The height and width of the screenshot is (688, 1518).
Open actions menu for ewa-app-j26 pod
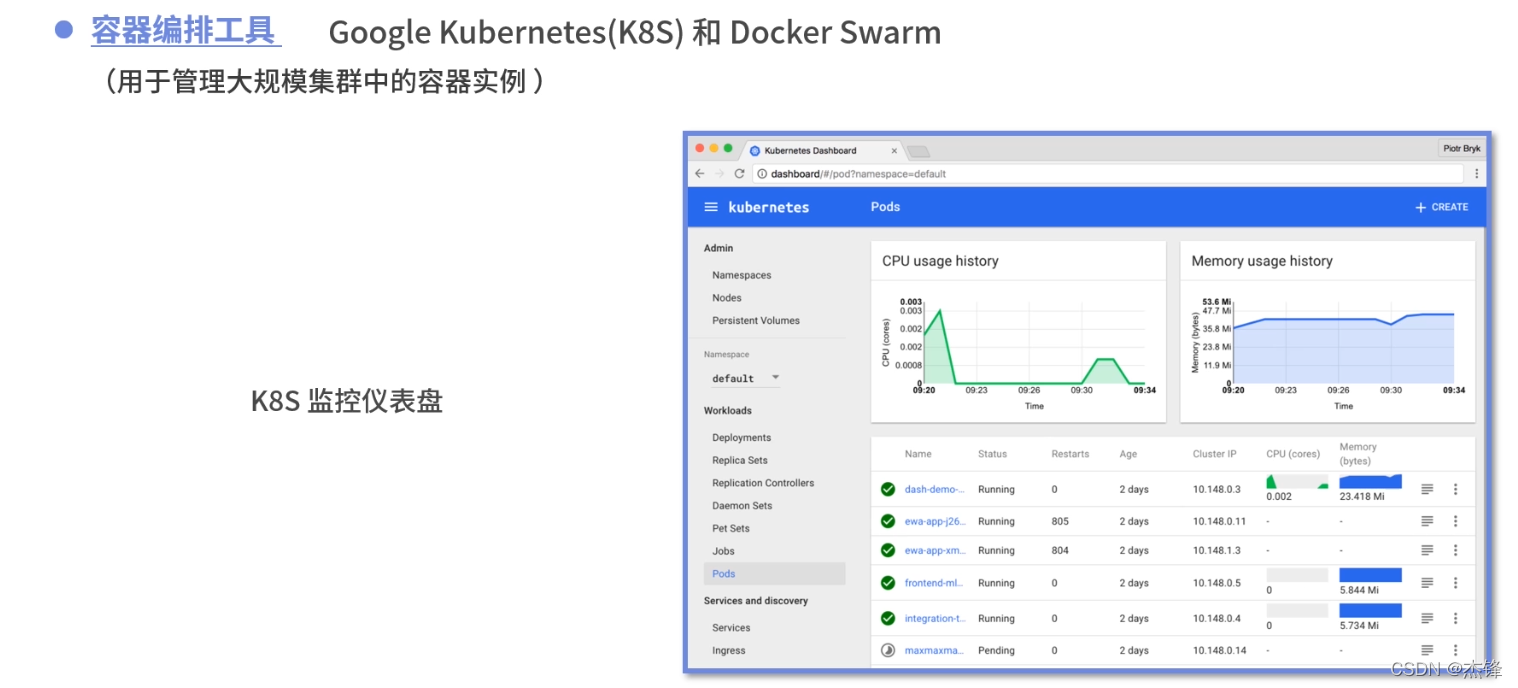click(1456, 521)
